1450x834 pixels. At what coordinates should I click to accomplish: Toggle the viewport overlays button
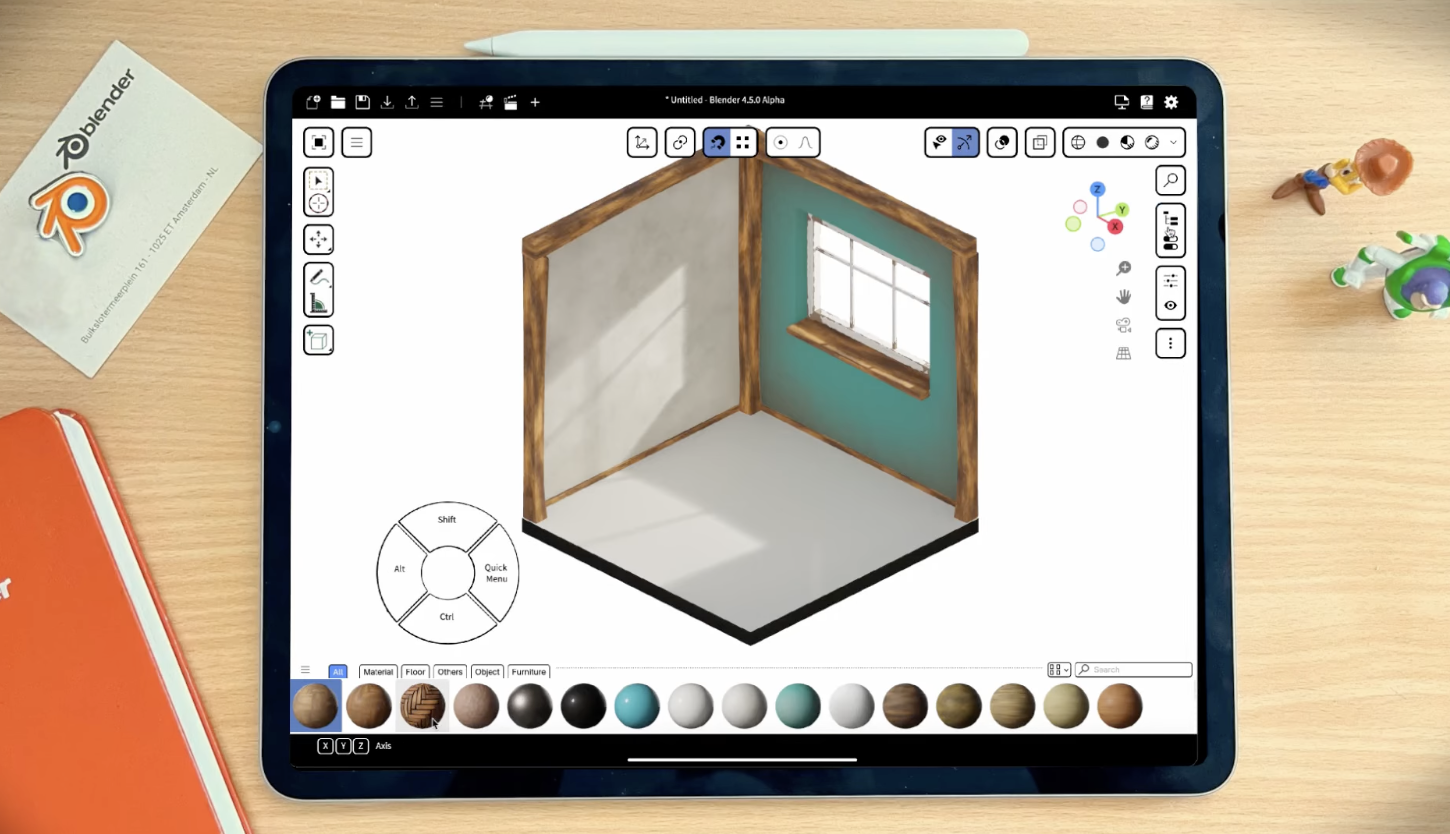(x=1002, y=142)
